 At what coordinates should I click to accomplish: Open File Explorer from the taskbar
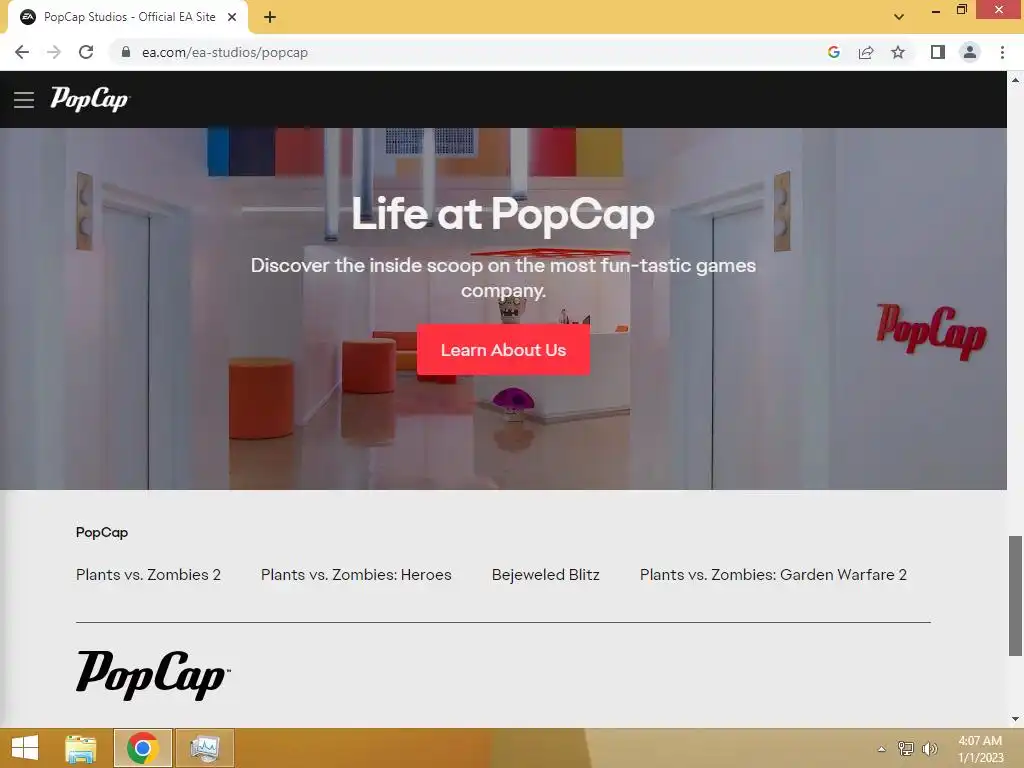coord(81,748)
